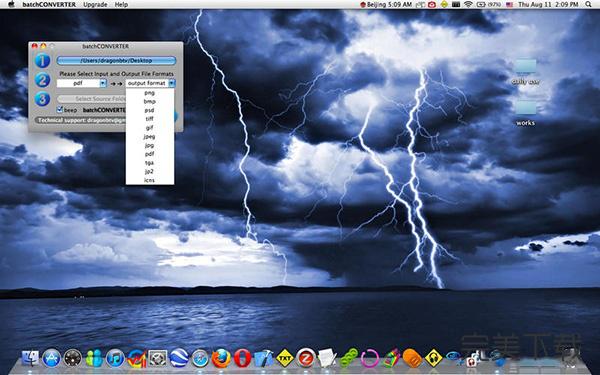Screen dimensions: 600x375
Task: Click the yellow diamond menu bar icon
Action: 444,5
